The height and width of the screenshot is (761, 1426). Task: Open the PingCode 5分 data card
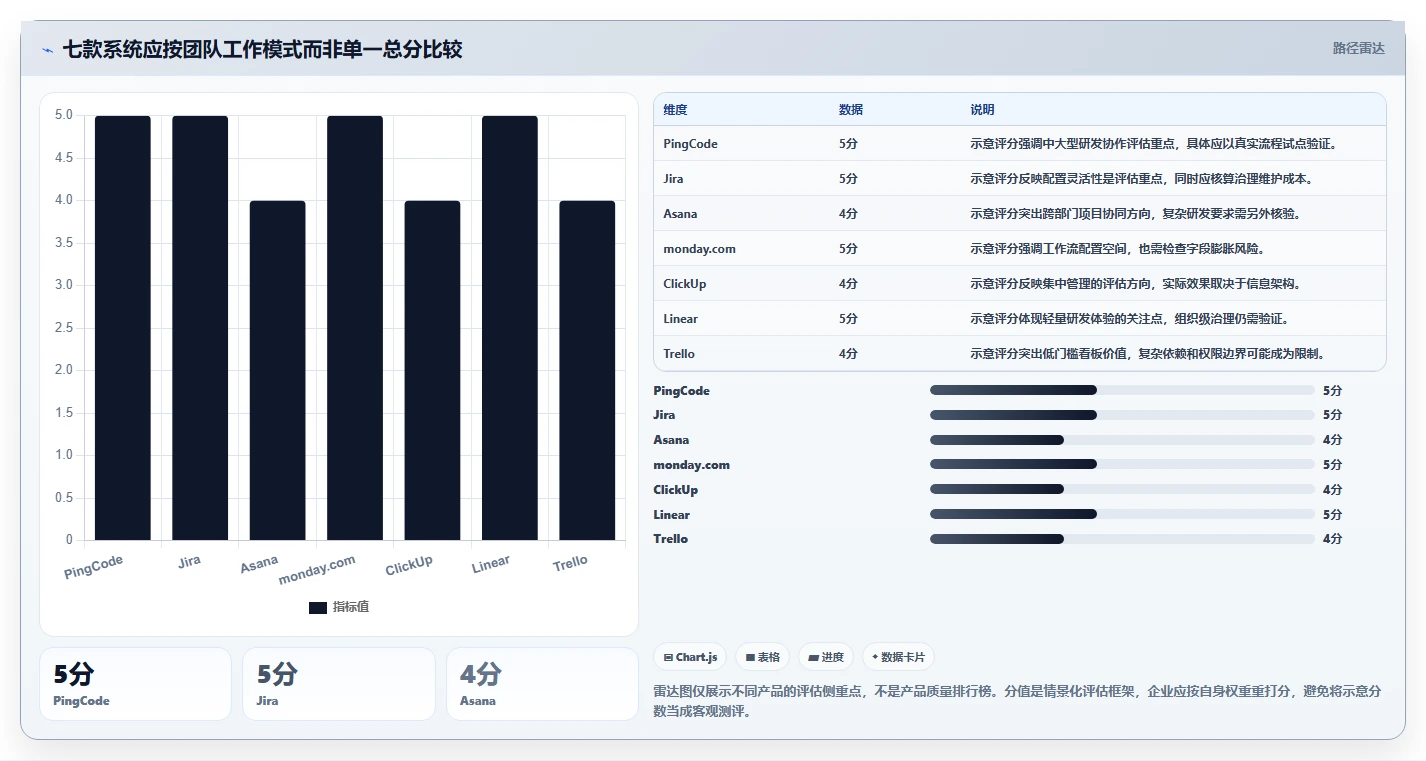pyautogui.click(x=135, y=684)
